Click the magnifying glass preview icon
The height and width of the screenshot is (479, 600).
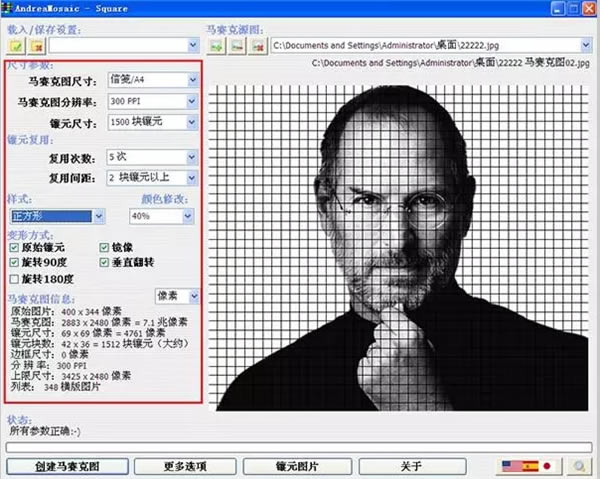[x=579, y=466]
